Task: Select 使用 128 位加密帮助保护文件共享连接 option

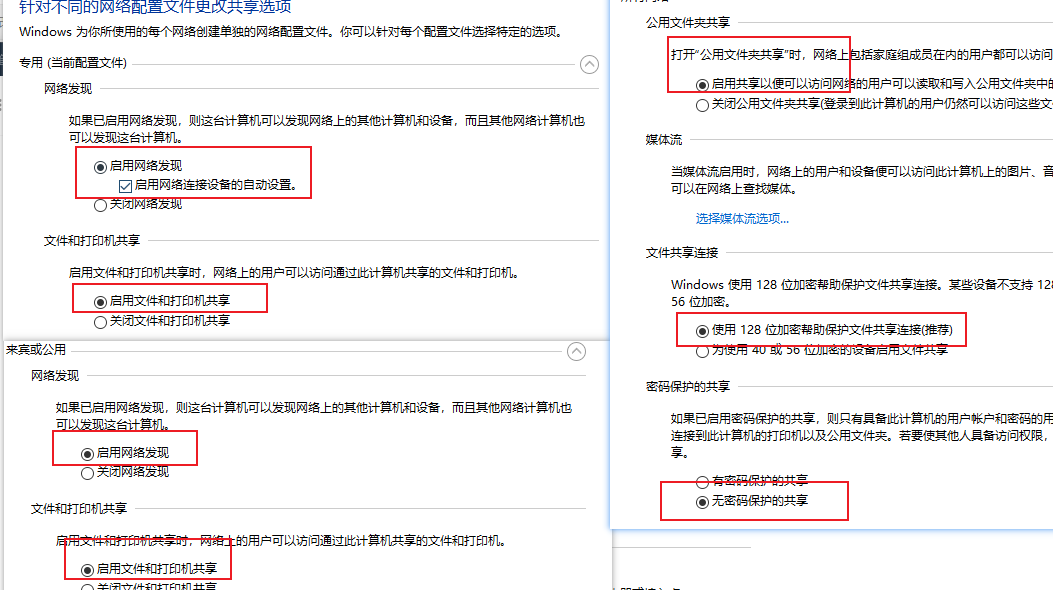Action: pos(702,331)
